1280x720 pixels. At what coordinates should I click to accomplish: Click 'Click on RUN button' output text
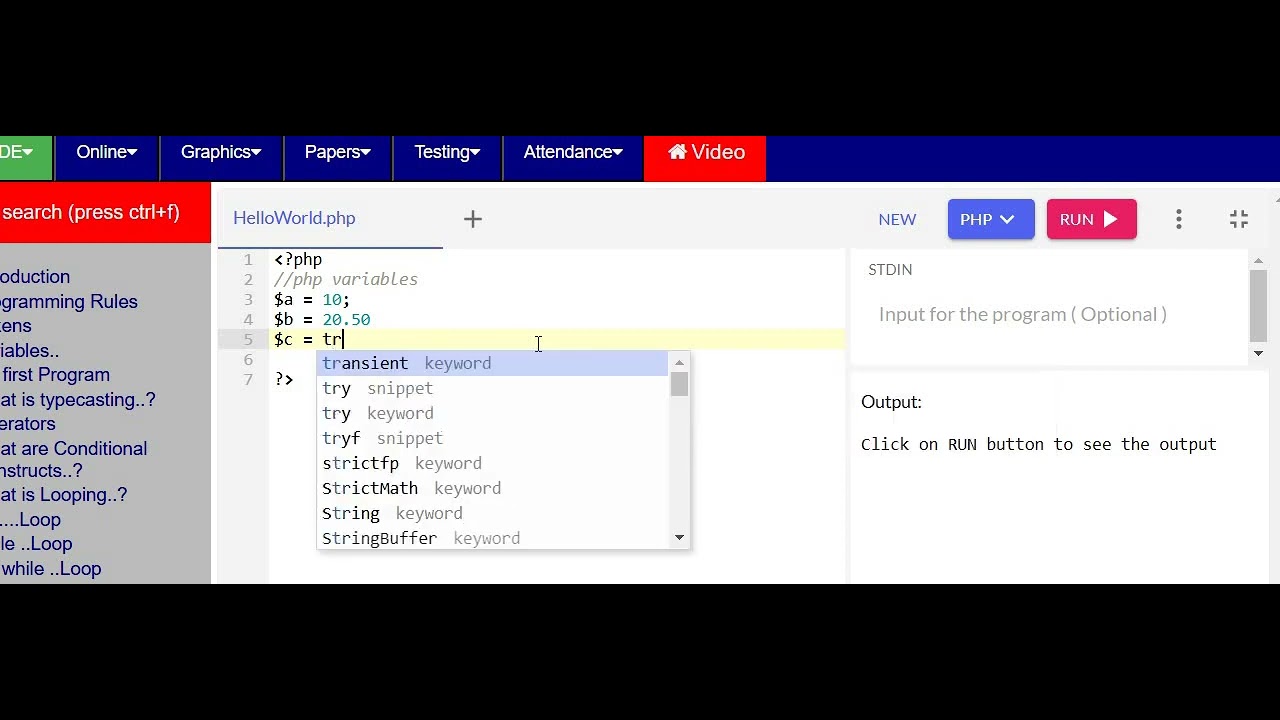coord(1039,444)
